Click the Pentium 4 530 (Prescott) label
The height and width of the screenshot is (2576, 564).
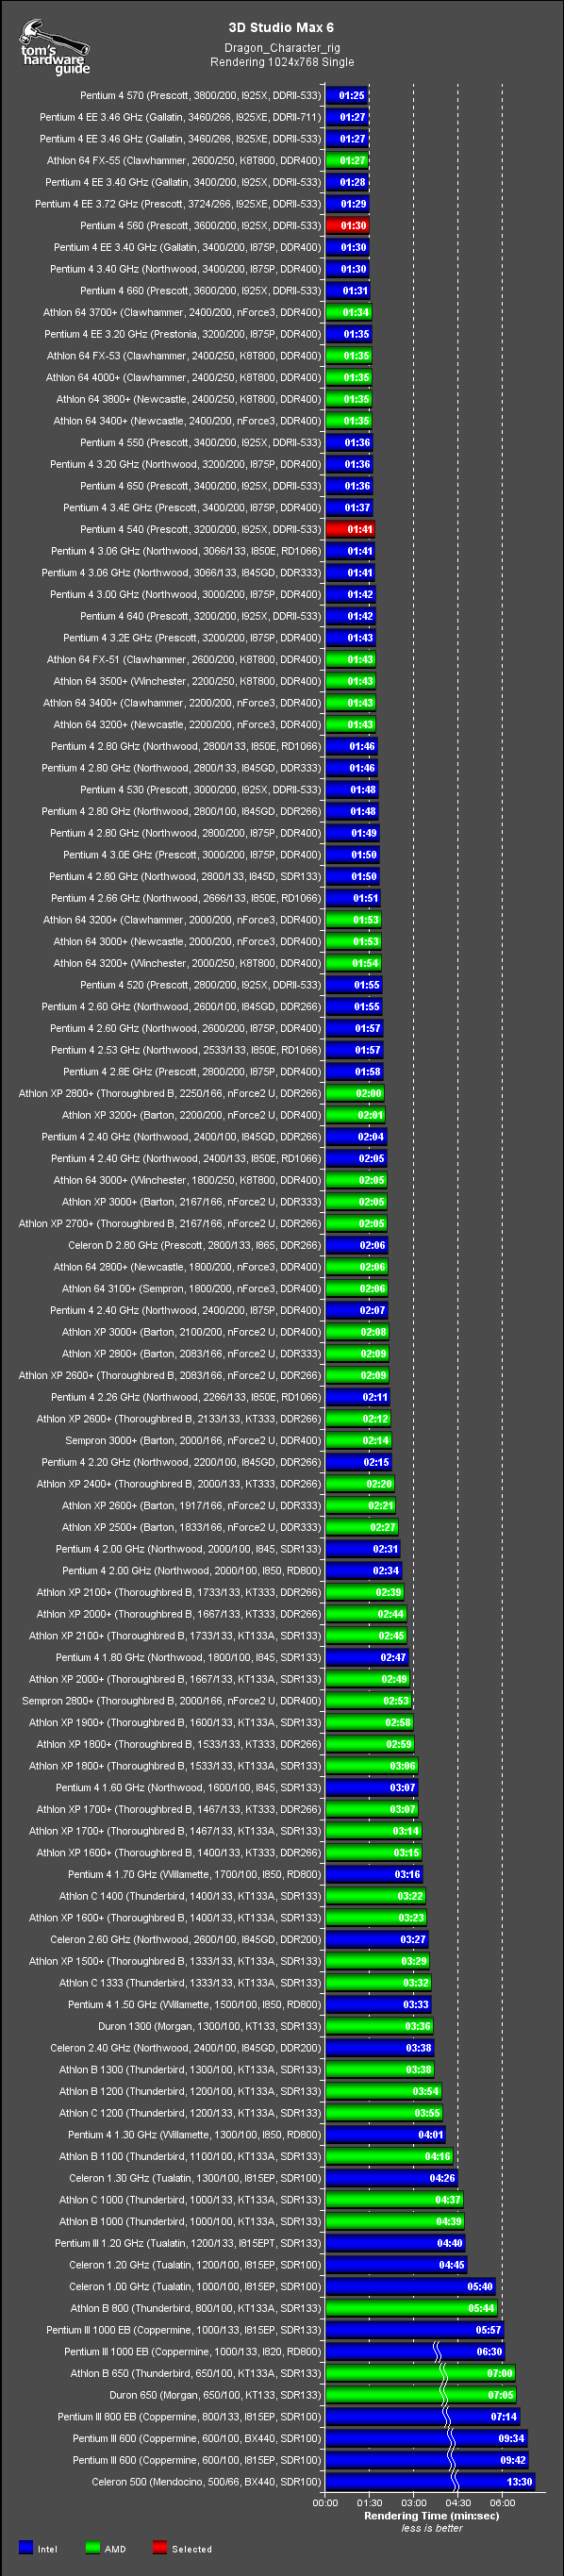[x=200, y=790]
